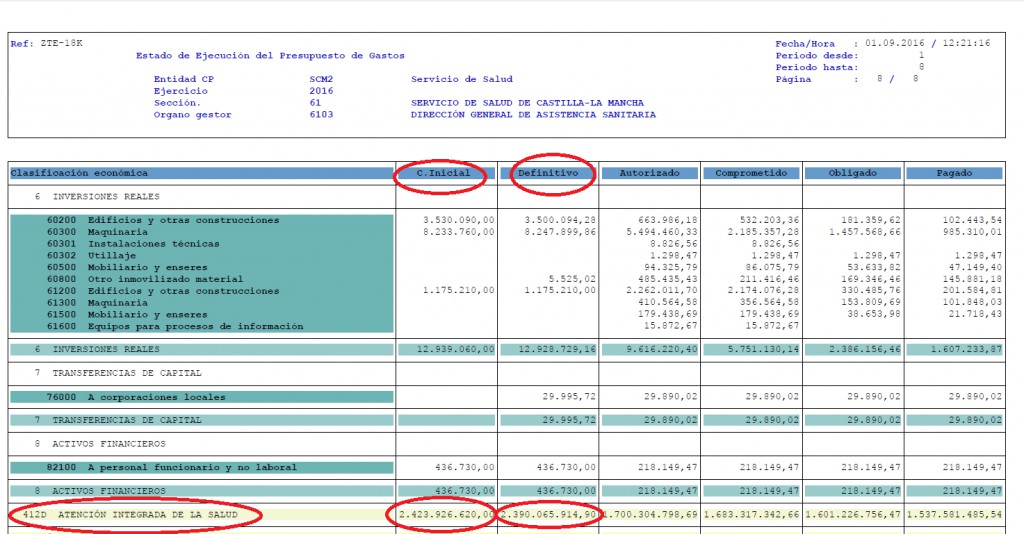
Task: Select the 'C.Inicial' column header
Action: (443, 173)
